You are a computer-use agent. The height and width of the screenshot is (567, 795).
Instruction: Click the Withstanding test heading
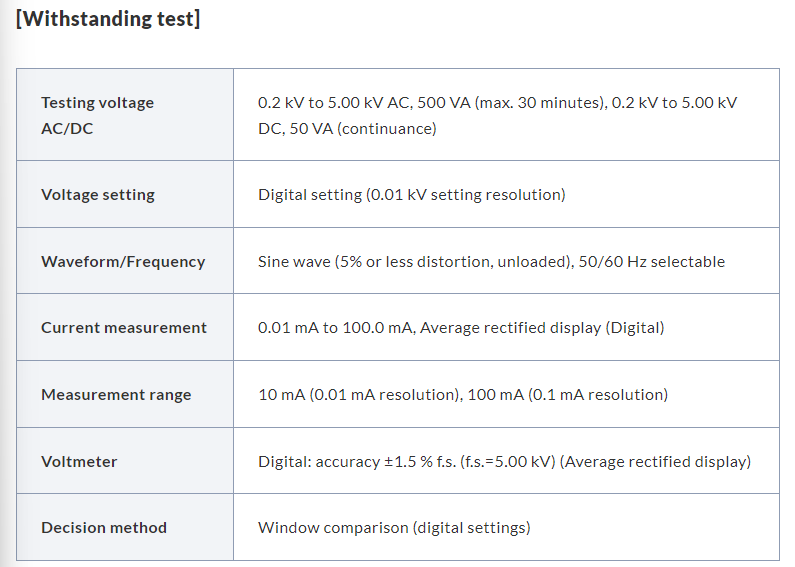(x=108, y=19)
